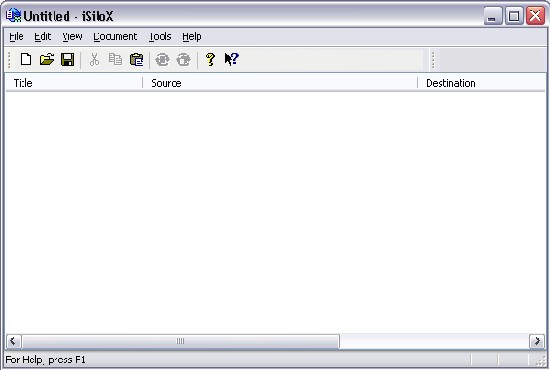Open an existing file via folder icon

click(47, 59)
